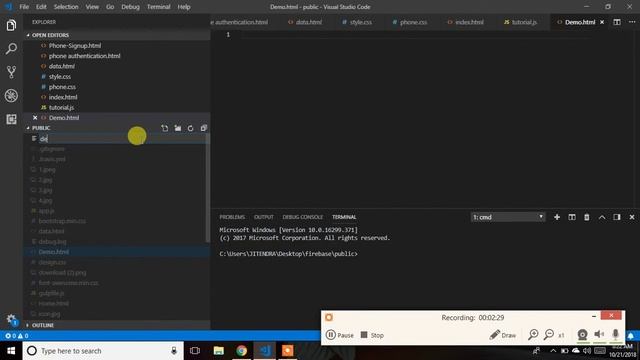640x360 pixels.
Task: Switch to the style.css editor tab
Action: tap(357, 22)
